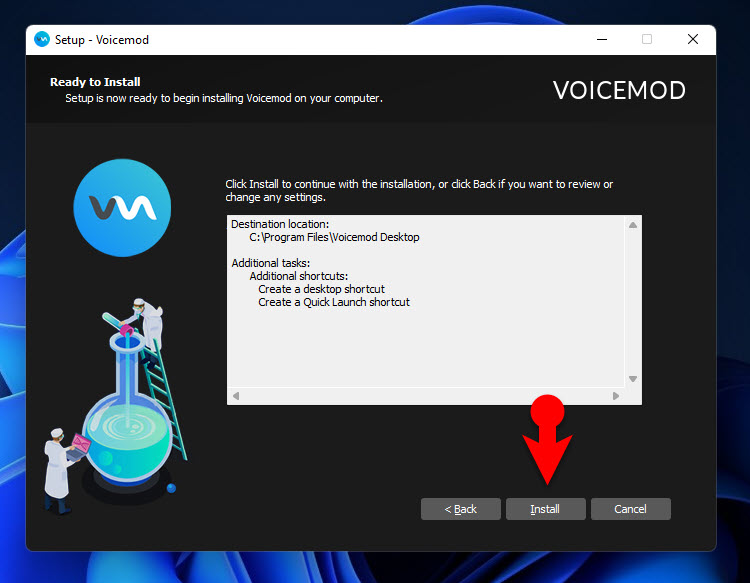The image size is (750, 583).
Task: Close the Setup - Voicemod window
Action: click(x=693, y=39)
